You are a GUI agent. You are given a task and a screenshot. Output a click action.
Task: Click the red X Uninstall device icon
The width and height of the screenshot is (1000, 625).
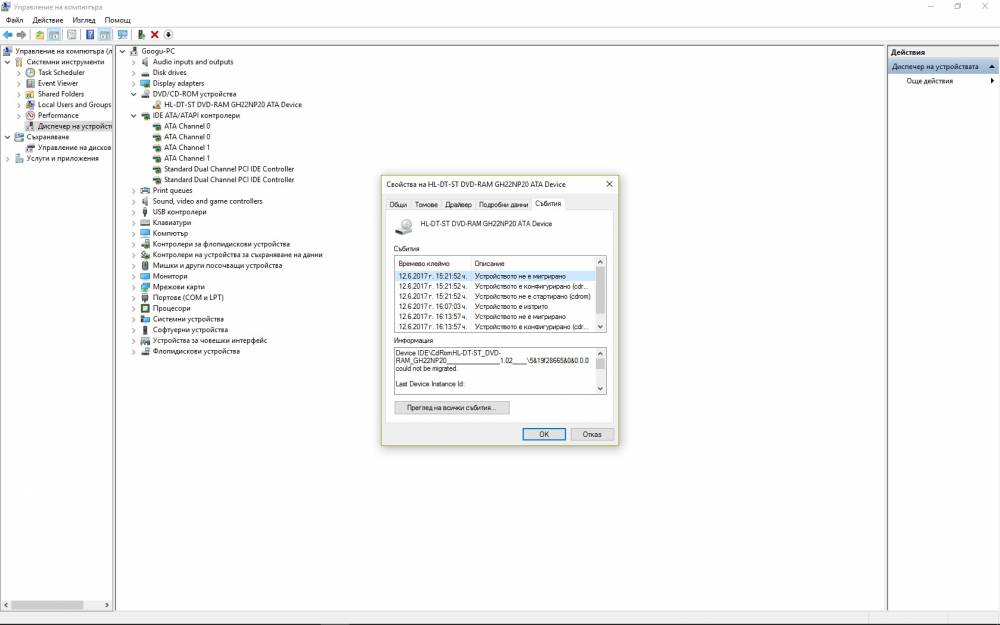click(154, 34)
